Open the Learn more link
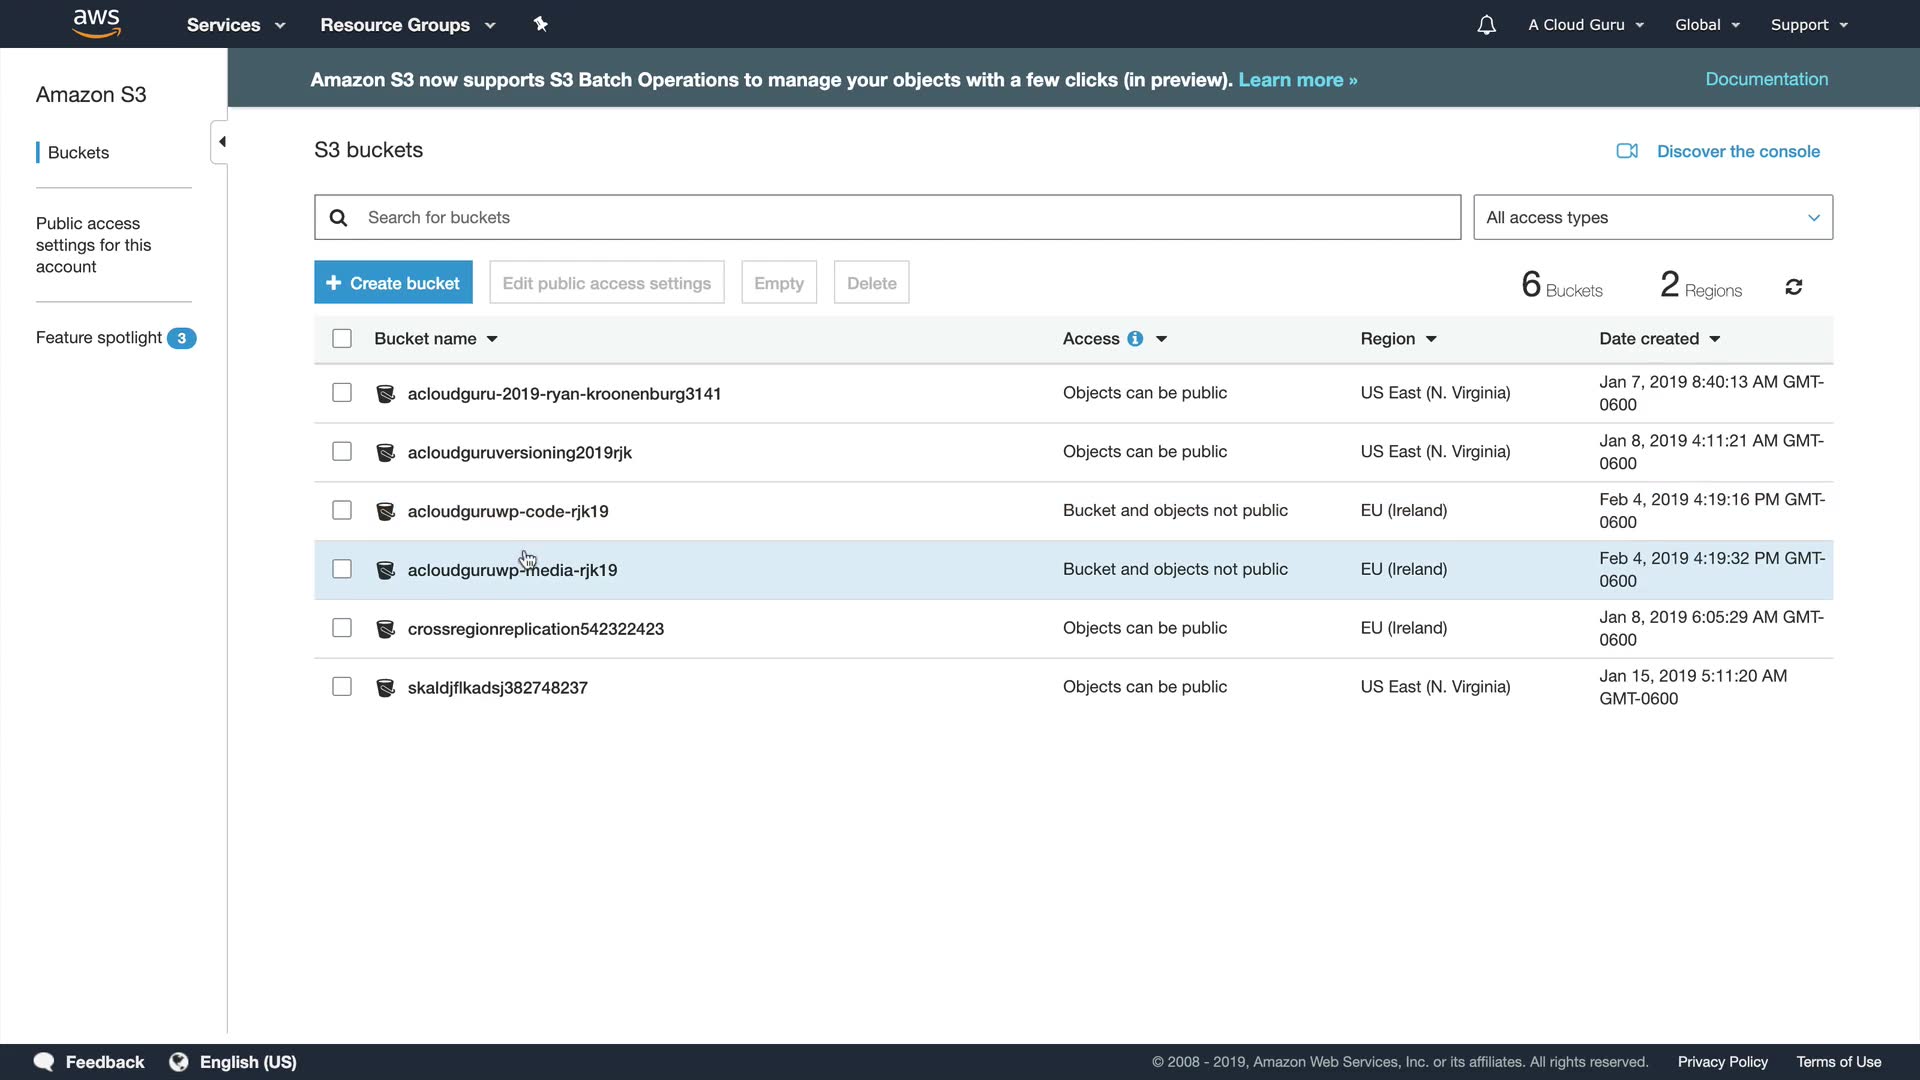This screenshot has height=1080, width=1920. coord(1297,80)
